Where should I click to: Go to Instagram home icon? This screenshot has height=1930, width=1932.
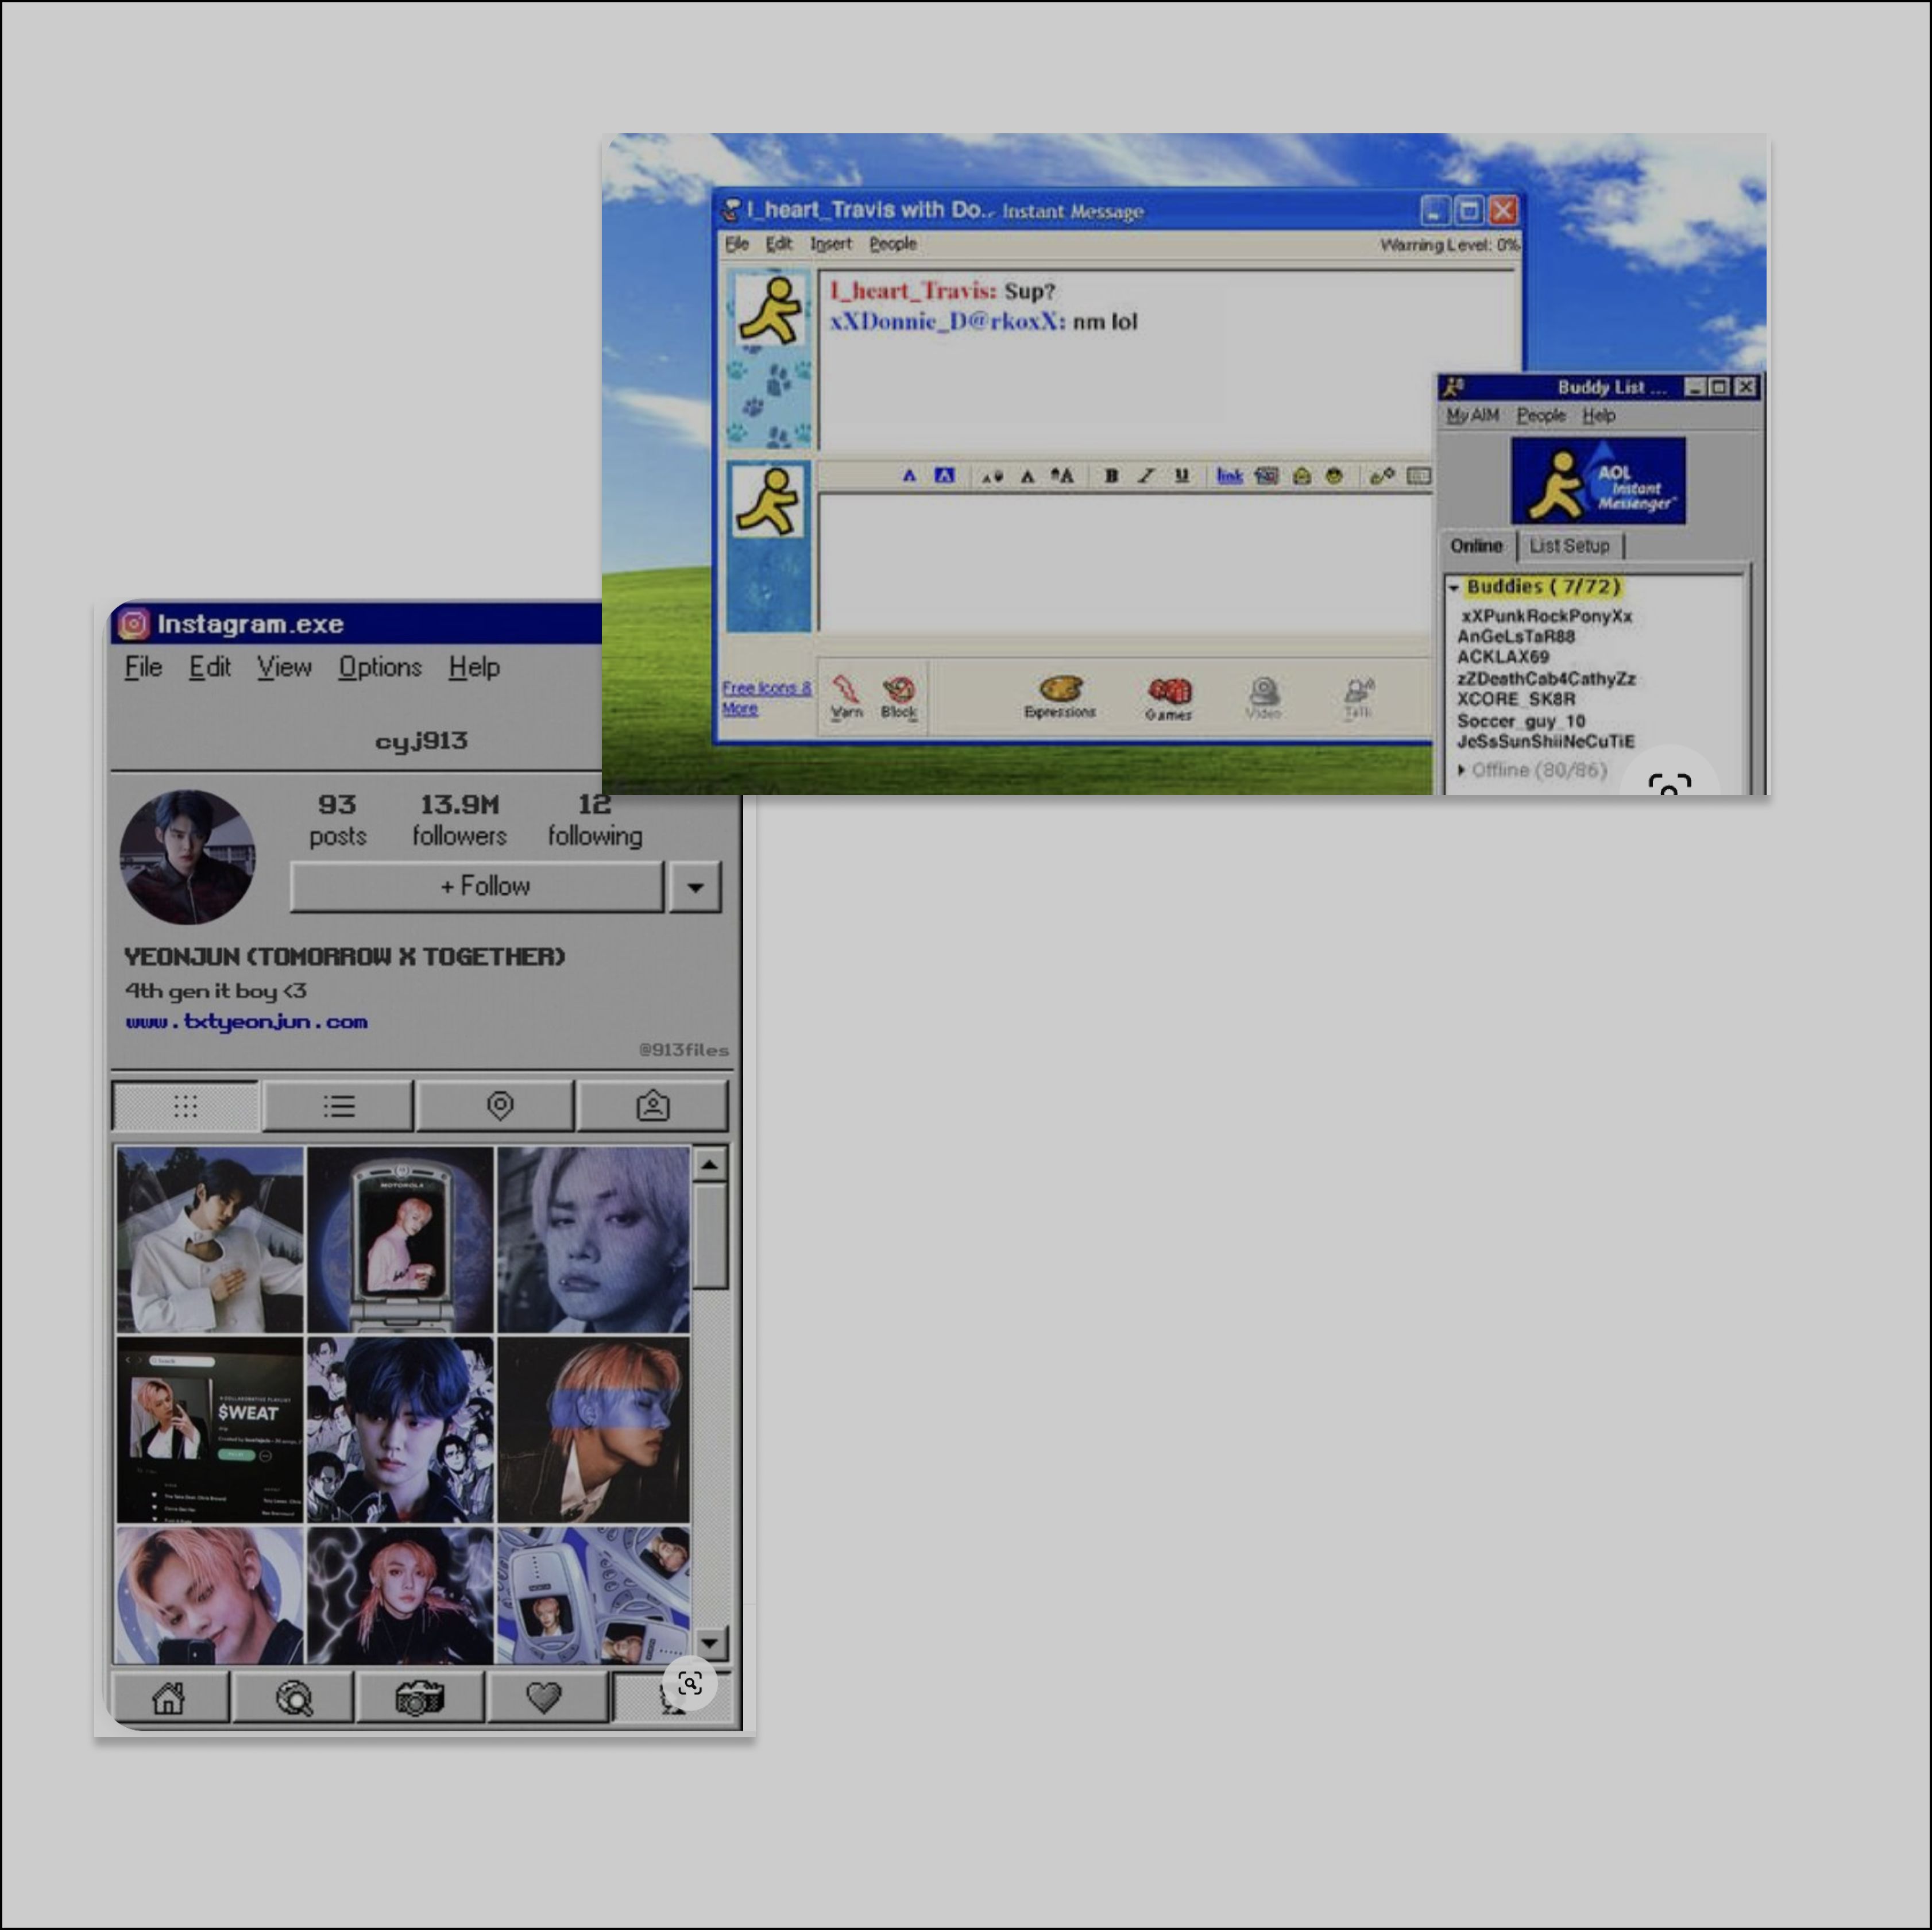(169, 1697)
